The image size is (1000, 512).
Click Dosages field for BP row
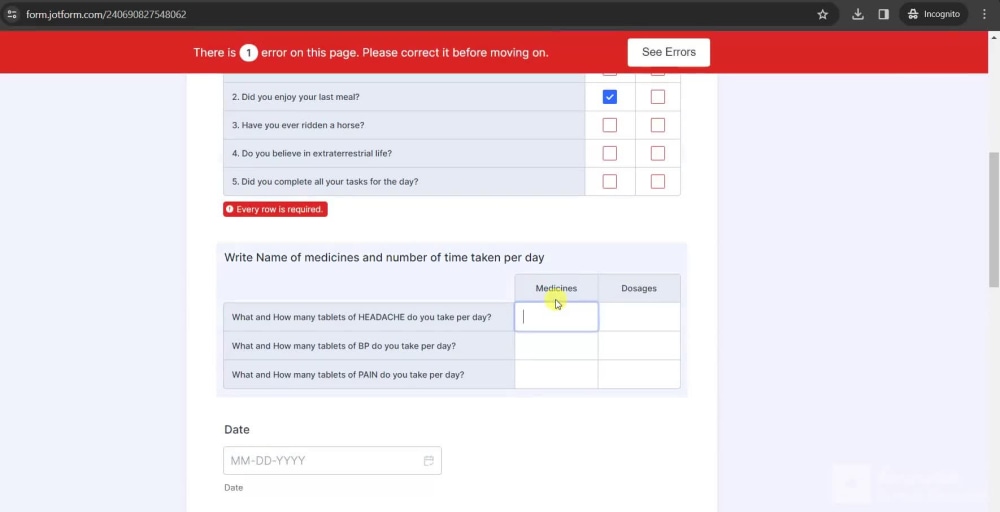point(639,346)
